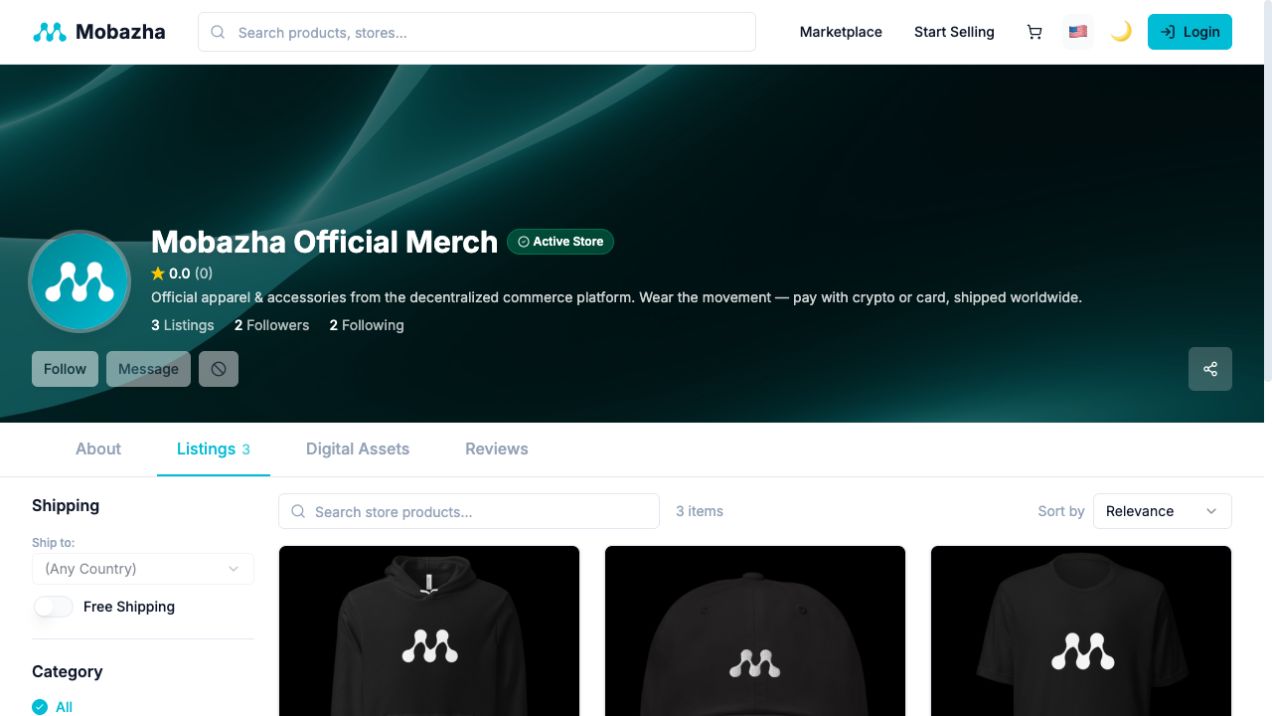Image resolution: width=1272 pixels, height=716 pixels.
Task: Expand the Sort by Relevance dropdown
Action: [1162, 511]
